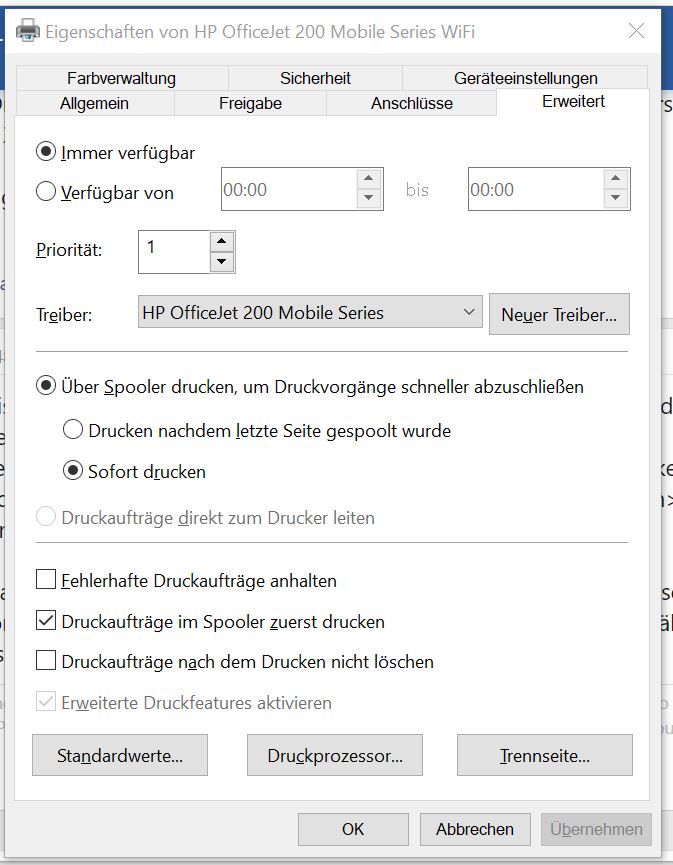Click the Trennseite... button
This screenshot has height=865, width=673.
point(544,755)
